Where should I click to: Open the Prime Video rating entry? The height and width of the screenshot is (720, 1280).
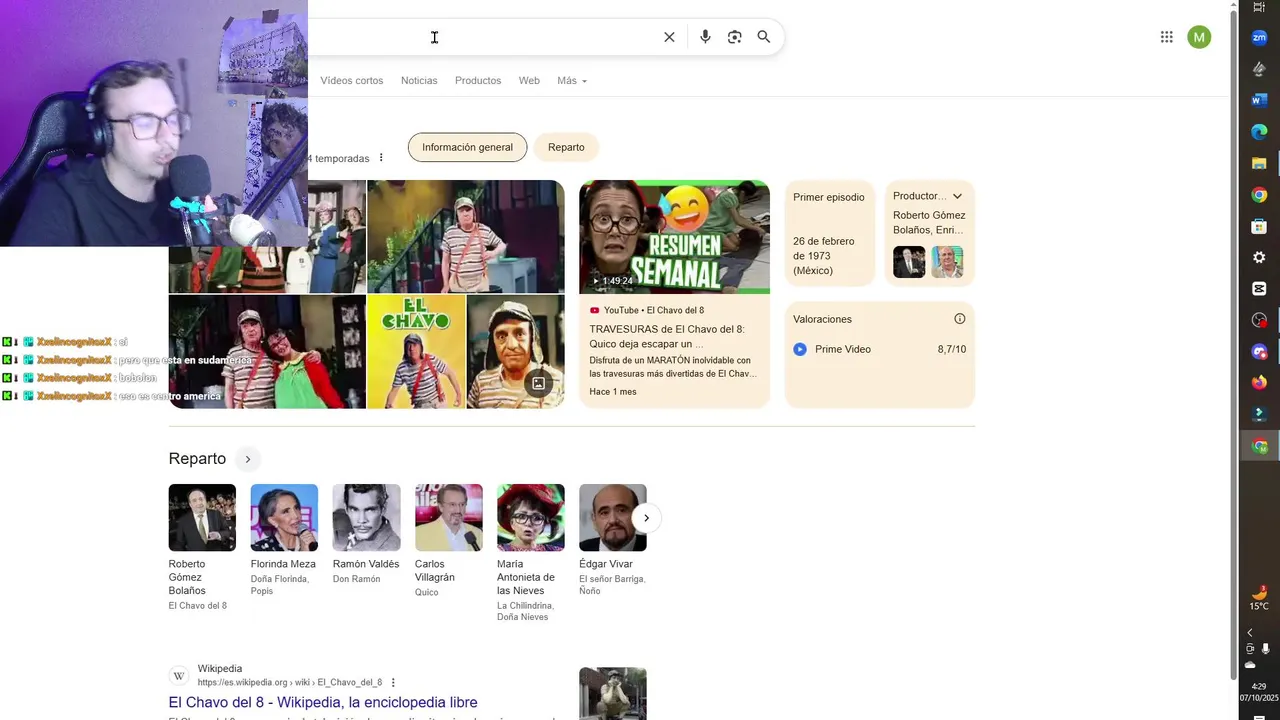click(880, 349)
